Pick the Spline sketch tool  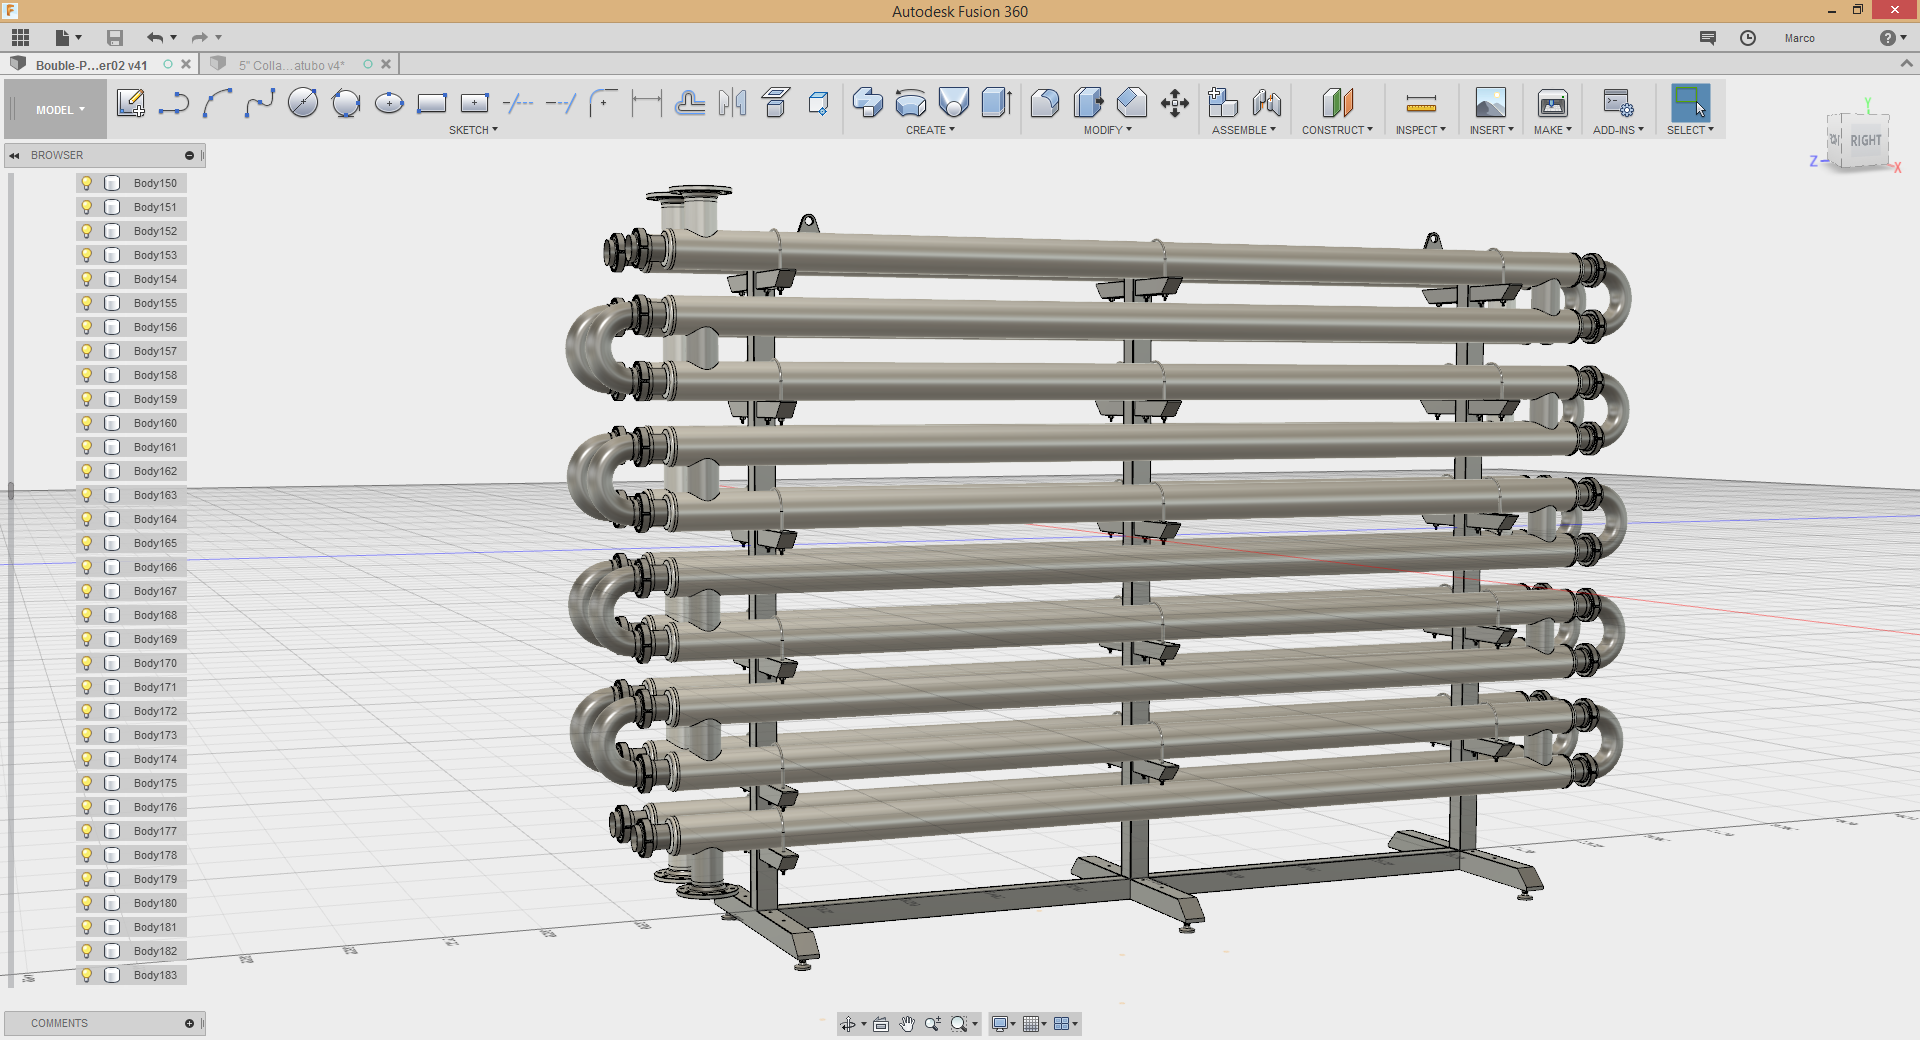(260, 103)
